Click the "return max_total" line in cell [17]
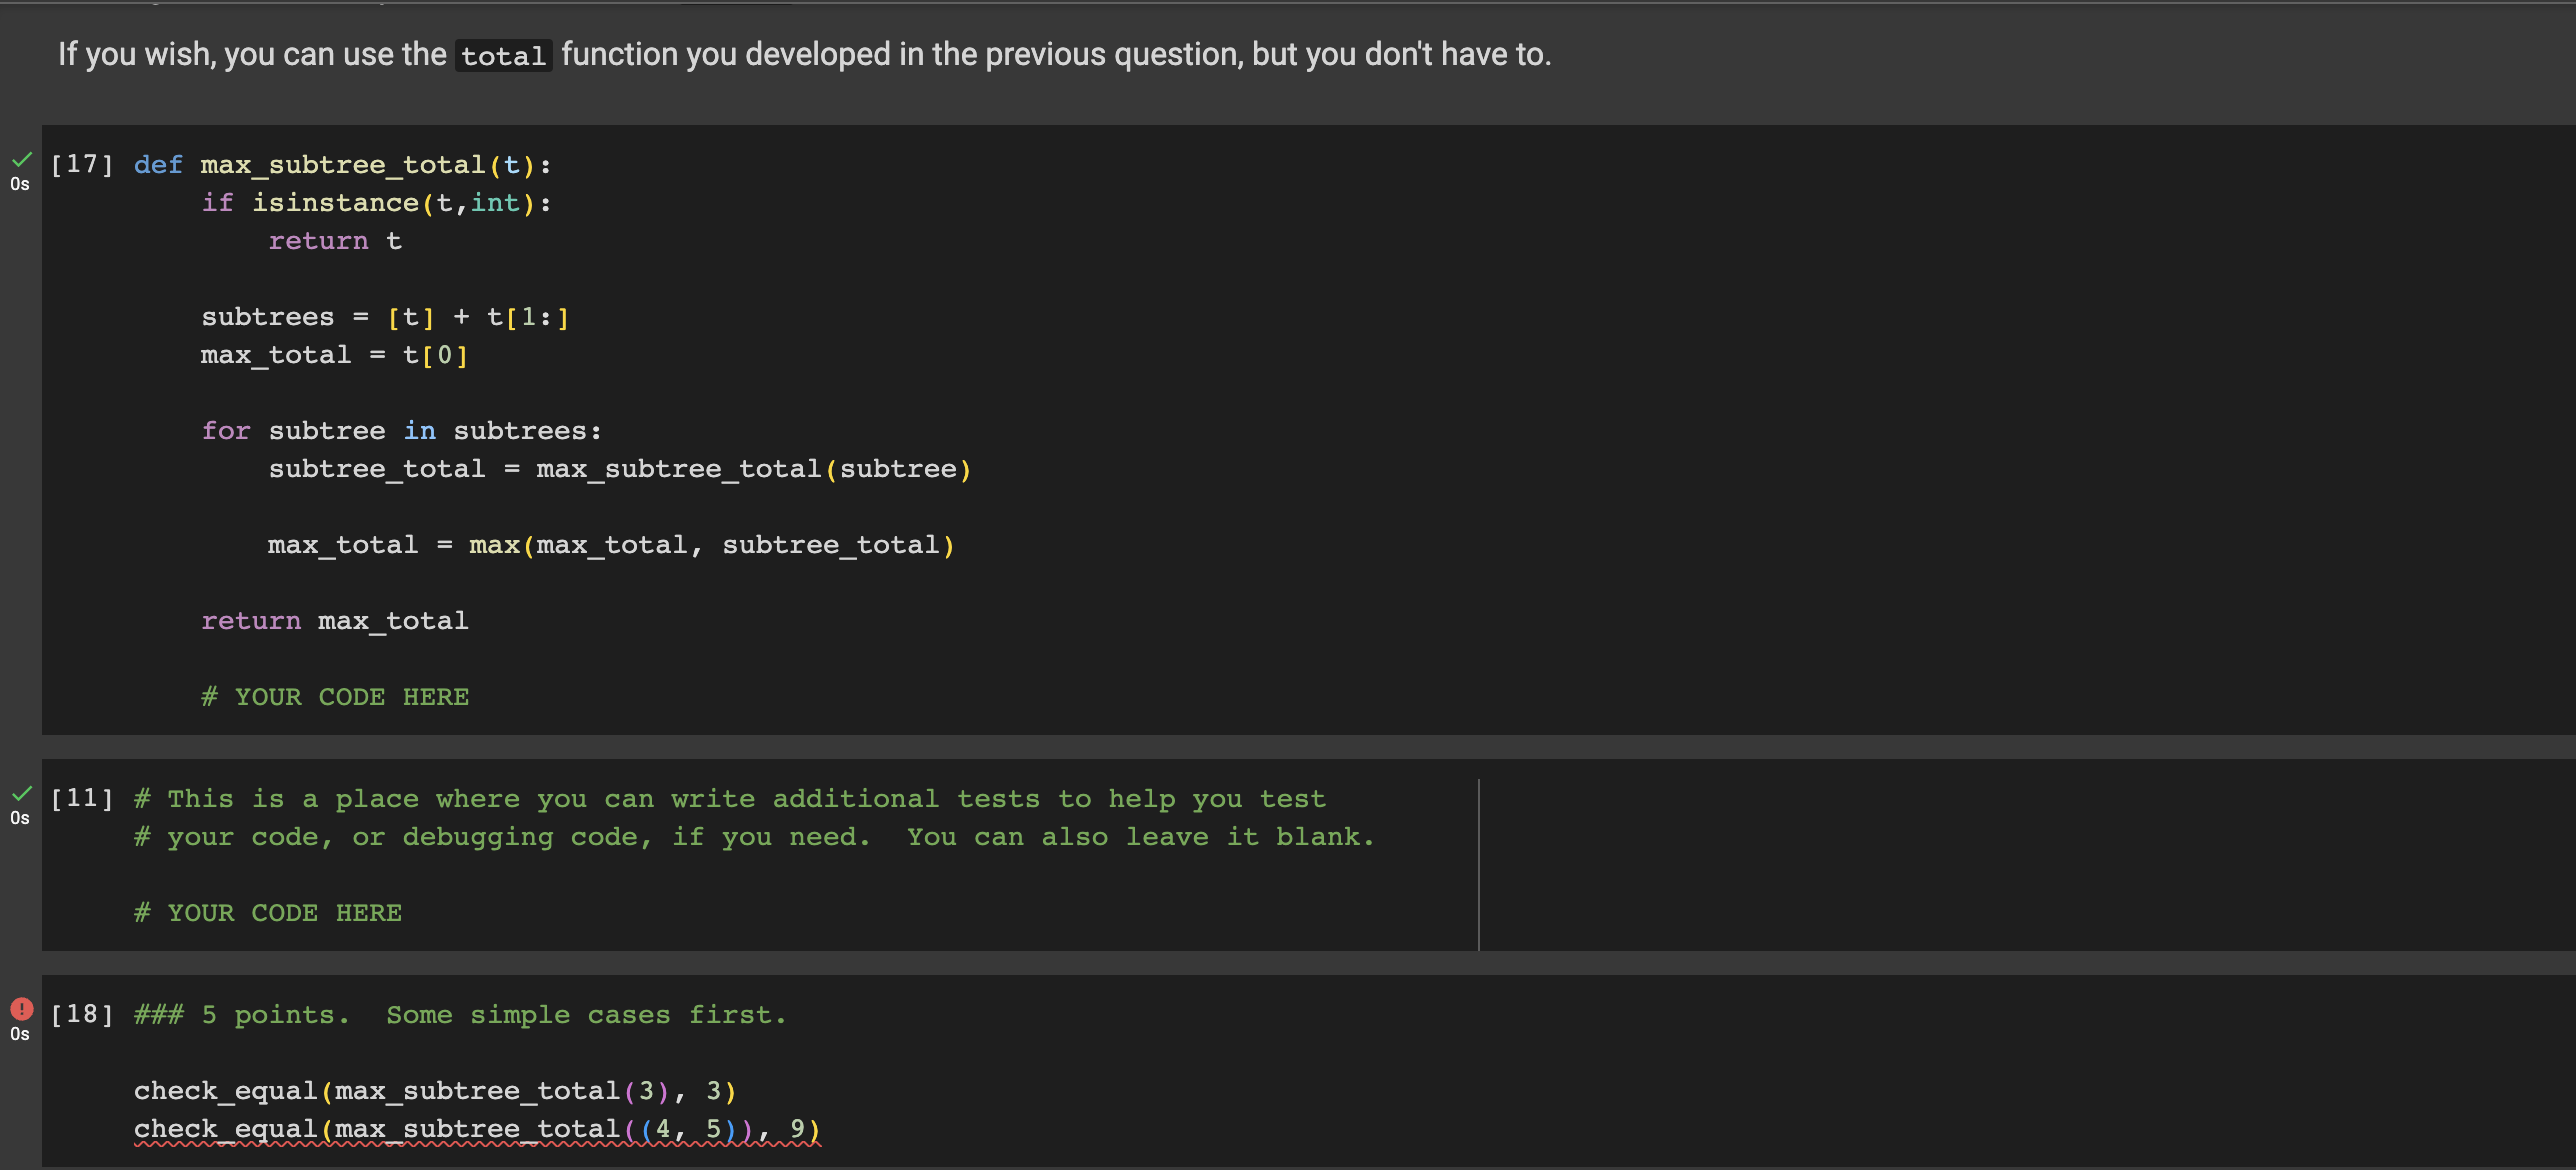Viewport: 2576px width, 1170px height. click(334, 620)
